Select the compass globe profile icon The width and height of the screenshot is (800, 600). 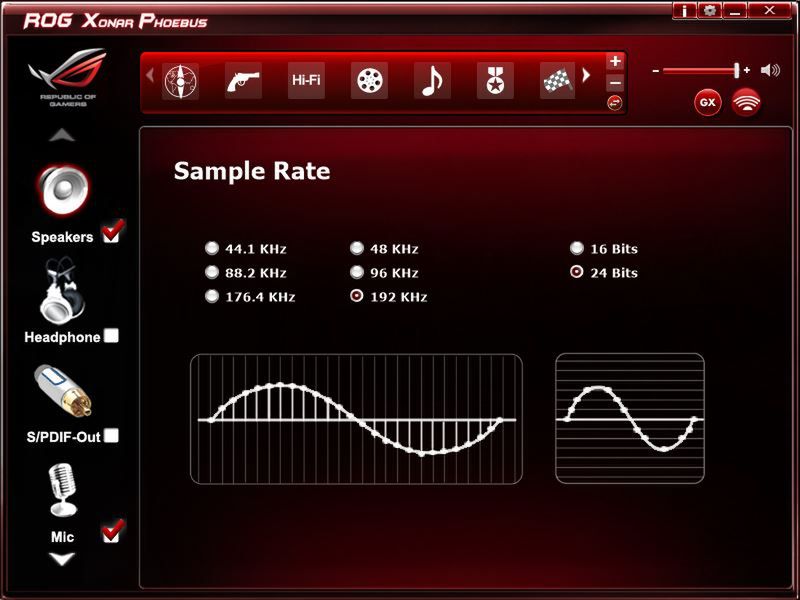[x=181, y=81]
